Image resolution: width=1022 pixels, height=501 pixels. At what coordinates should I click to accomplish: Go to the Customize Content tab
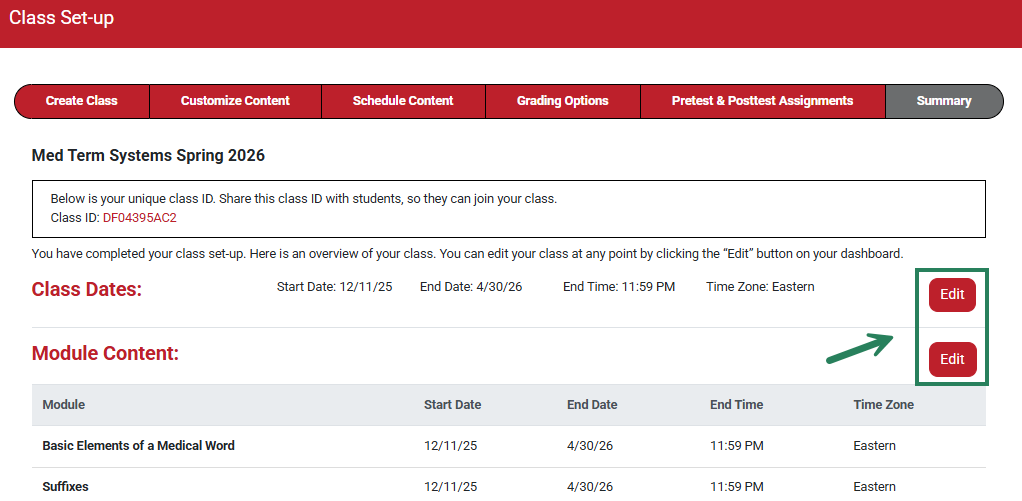(x=235, y=101)
